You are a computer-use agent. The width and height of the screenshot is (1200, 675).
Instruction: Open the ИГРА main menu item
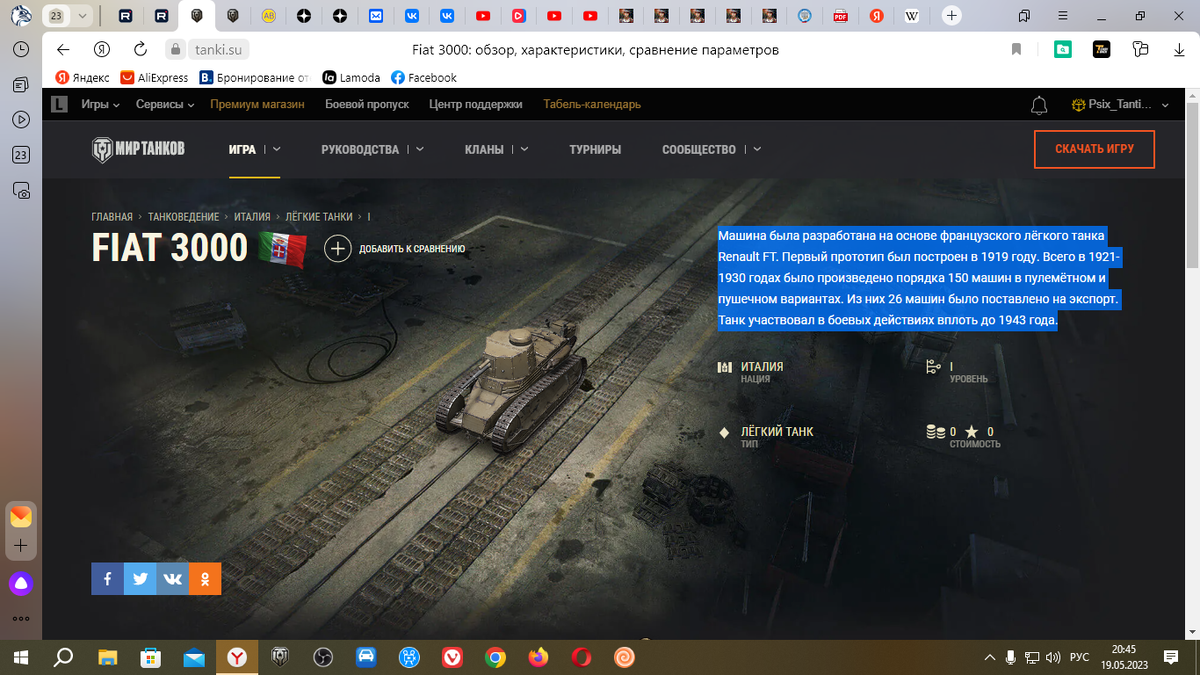coord(242,149)
